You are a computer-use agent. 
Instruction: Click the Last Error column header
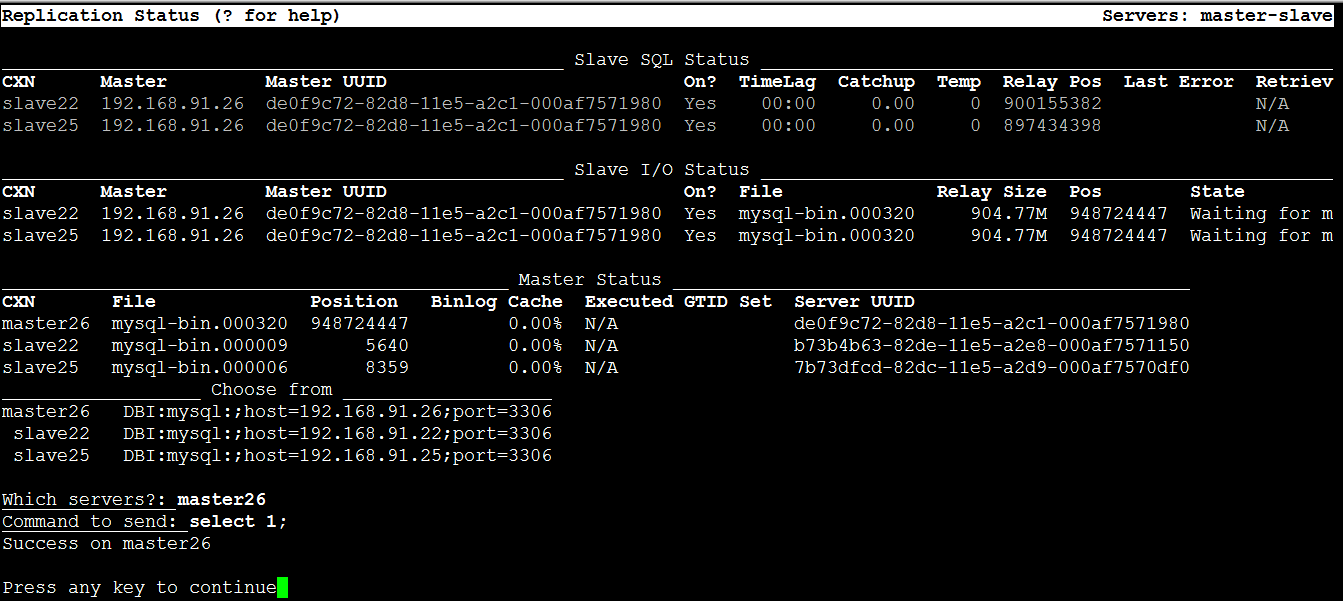(1178, 82)
